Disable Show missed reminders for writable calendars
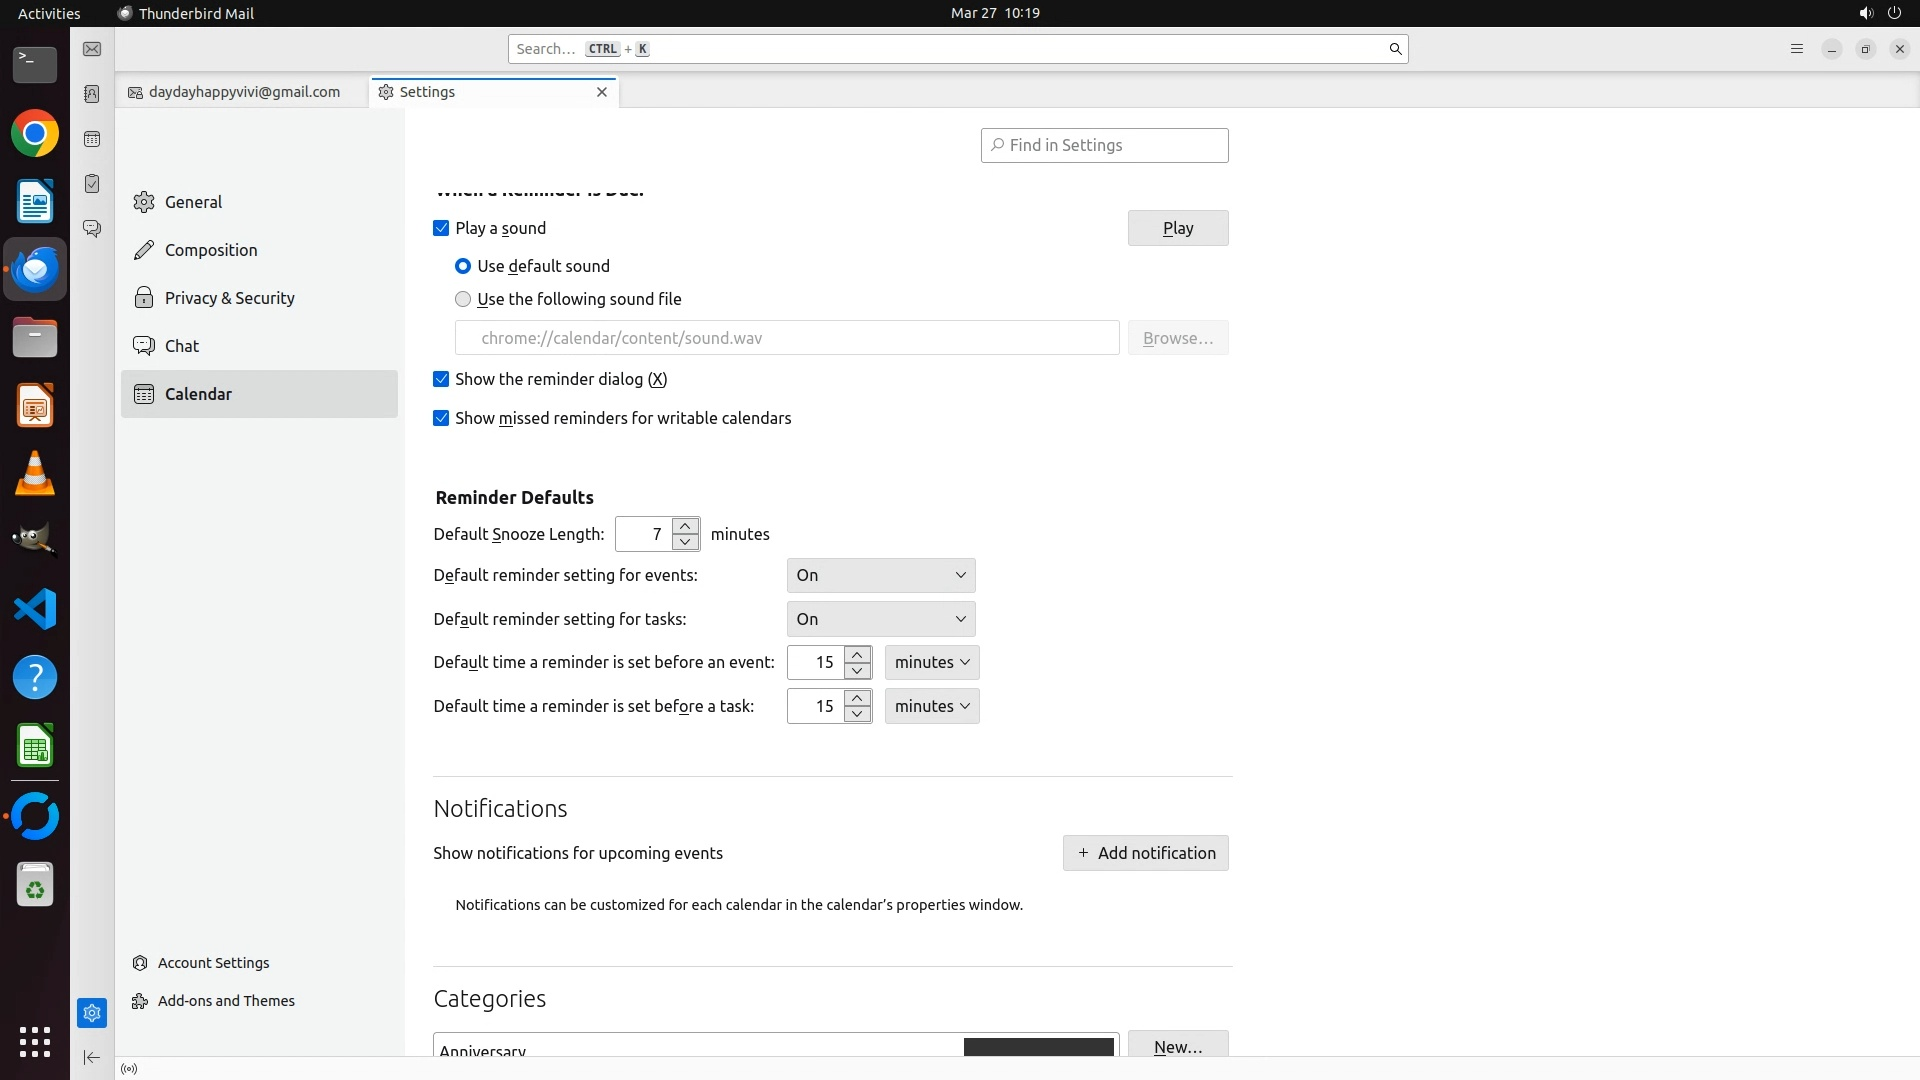The height and width of the screenshot is (1080, 1920). 441,418
